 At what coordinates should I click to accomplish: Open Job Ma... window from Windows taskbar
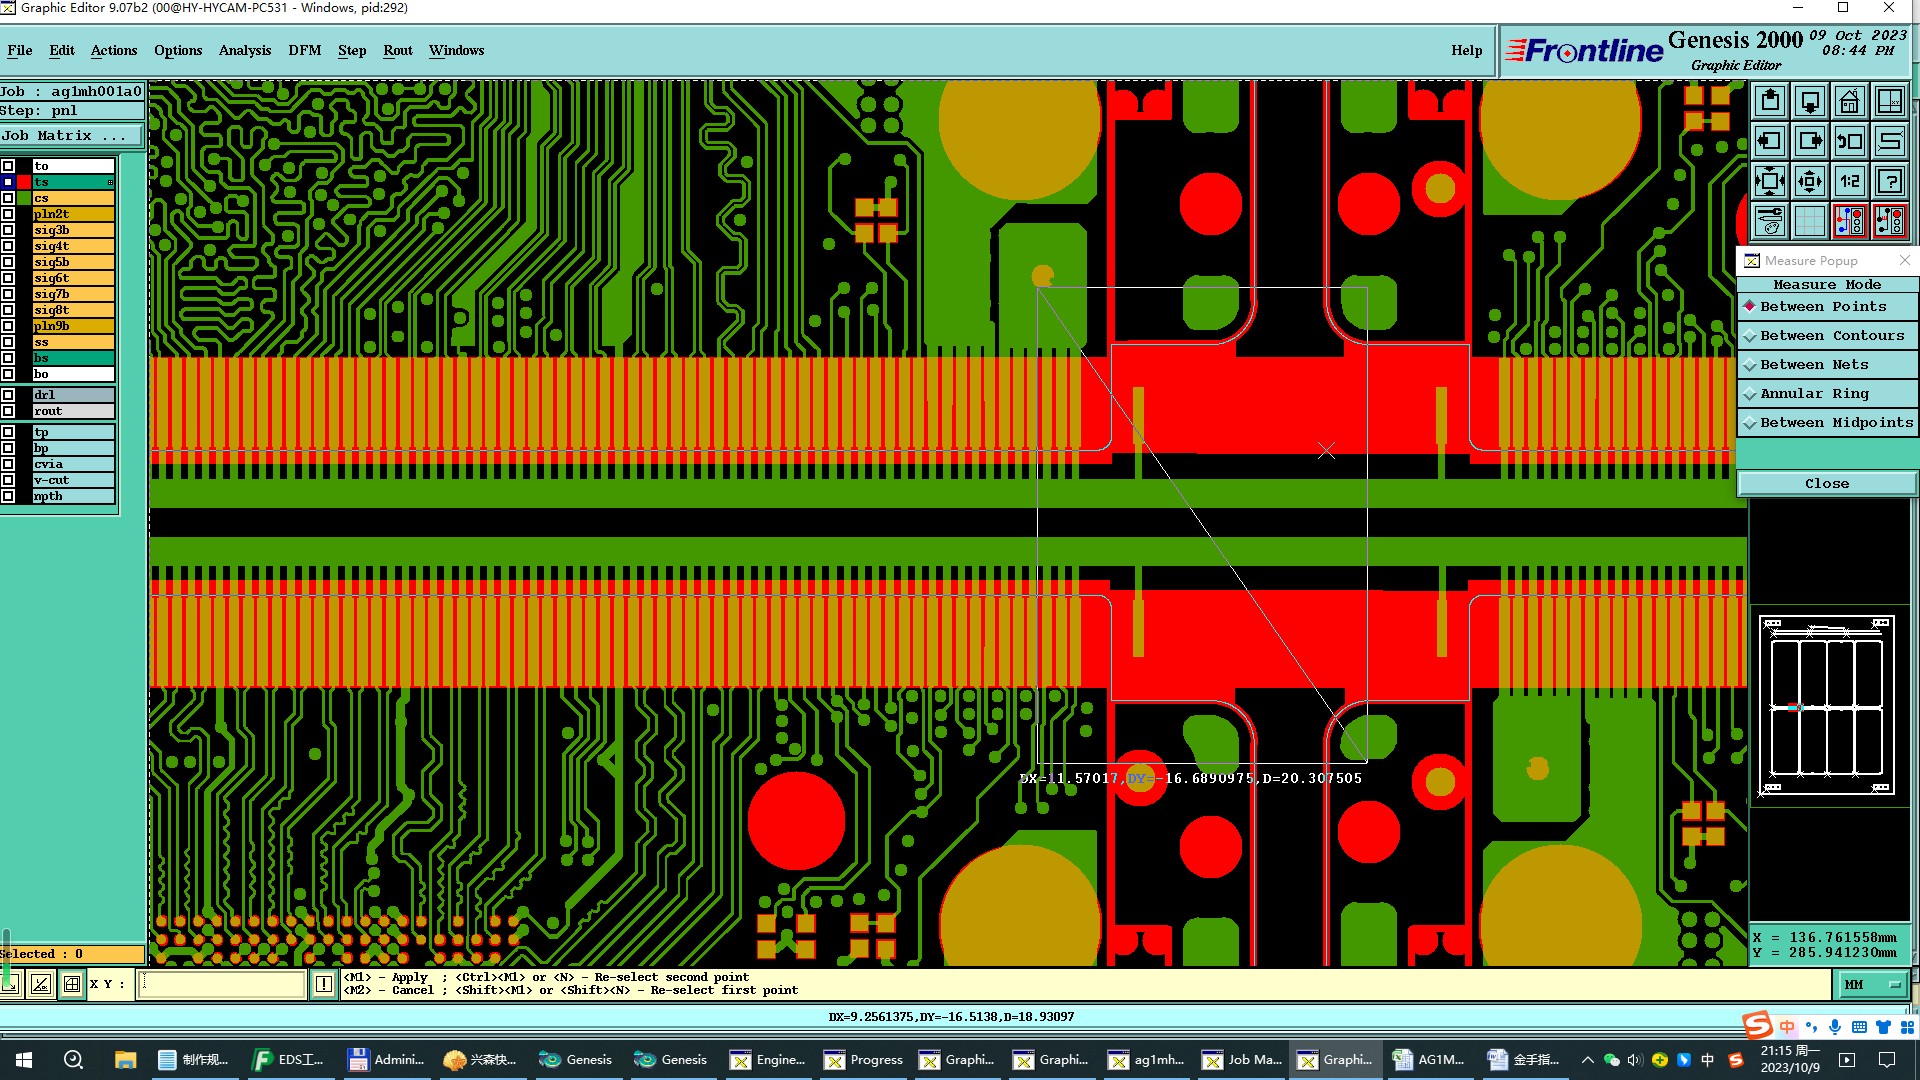click(1242, 1060)
